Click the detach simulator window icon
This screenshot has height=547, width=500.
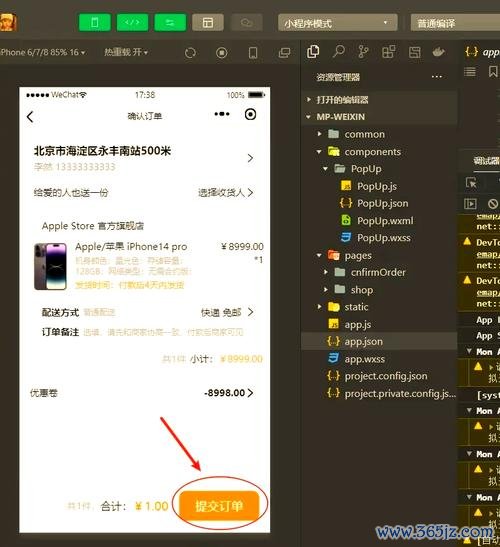point(284,53)
